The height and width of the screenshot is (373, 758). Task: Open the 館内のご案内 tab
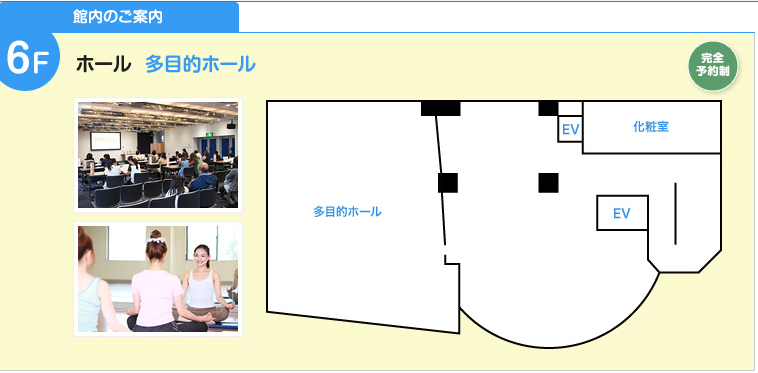[x=119, y=17]
